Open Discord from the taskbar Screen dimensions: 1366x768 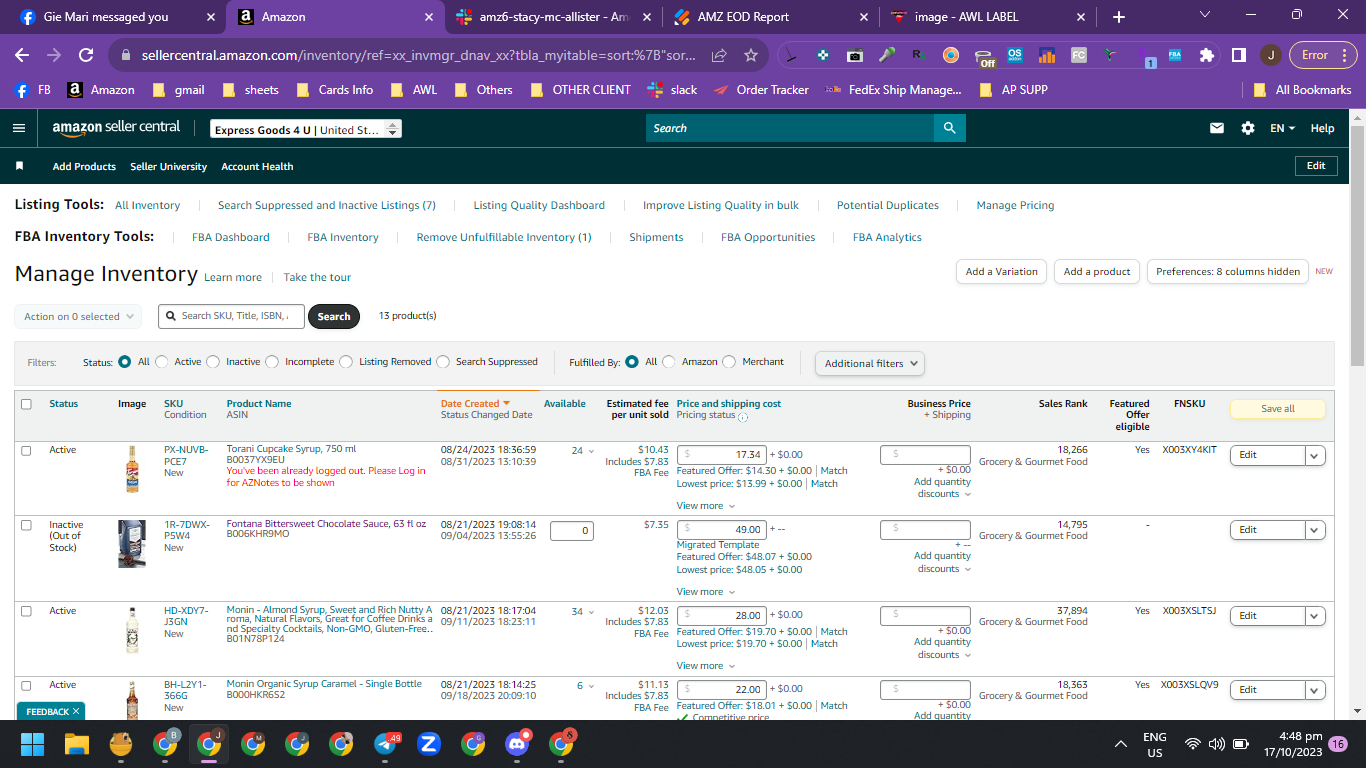pos(517,744)
